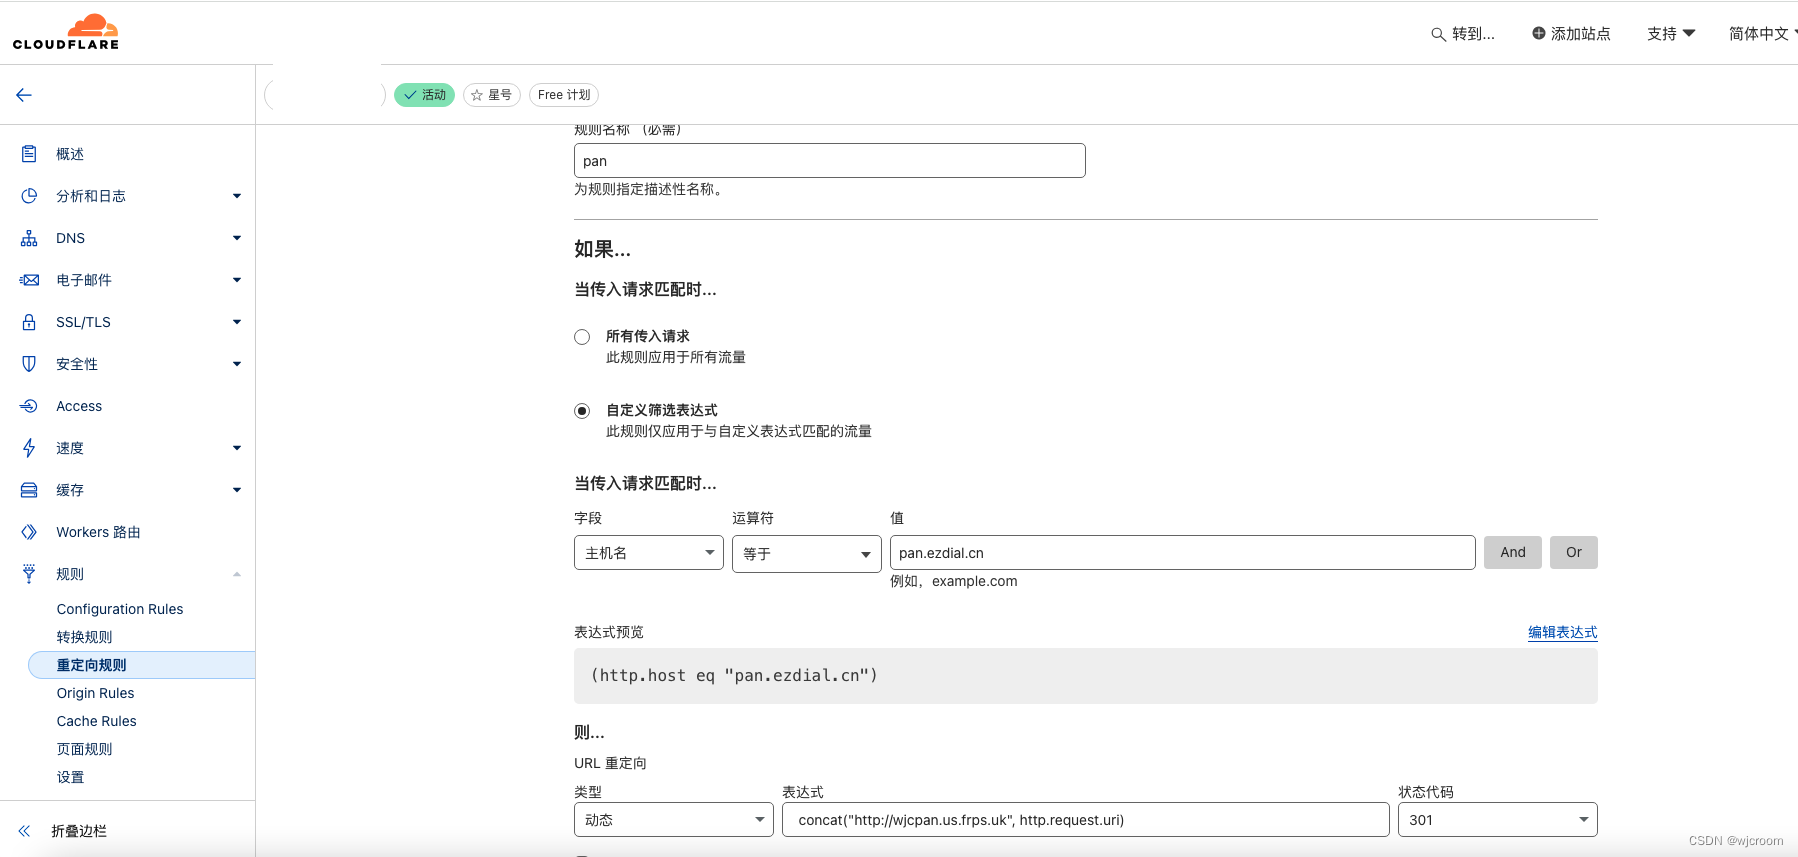Click the 值 field with pan.ezdial.cn
The width and height of the screenshot is (1798, 857).
[x=1183, y=553]
